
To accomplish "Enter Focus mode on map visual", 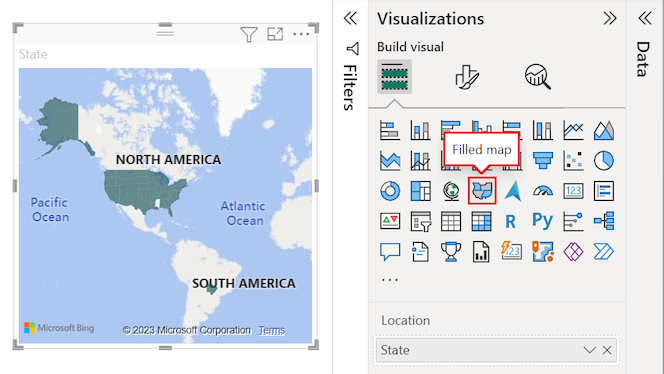I will coord(275,34).
